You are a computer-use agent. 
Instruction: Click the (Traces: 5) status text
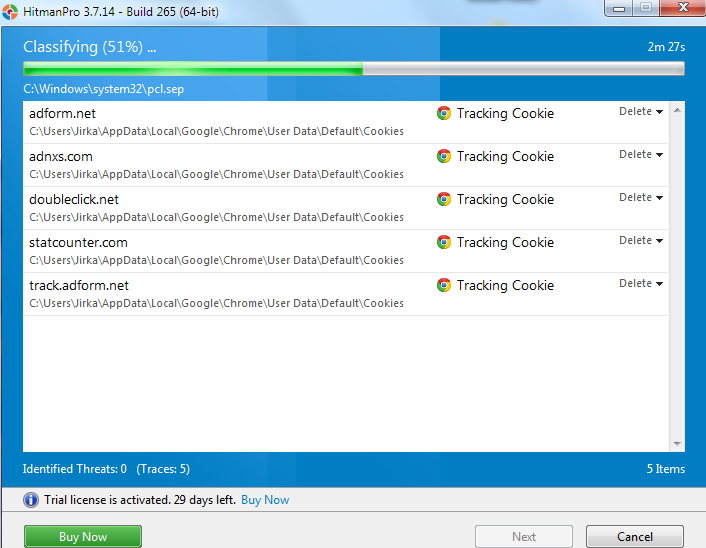click(163, 469)
